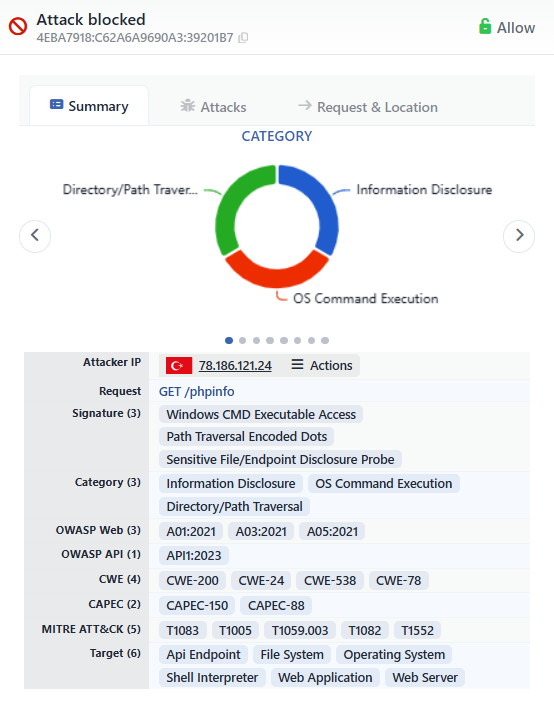Open the Request & Location tab

pos(368,106)
